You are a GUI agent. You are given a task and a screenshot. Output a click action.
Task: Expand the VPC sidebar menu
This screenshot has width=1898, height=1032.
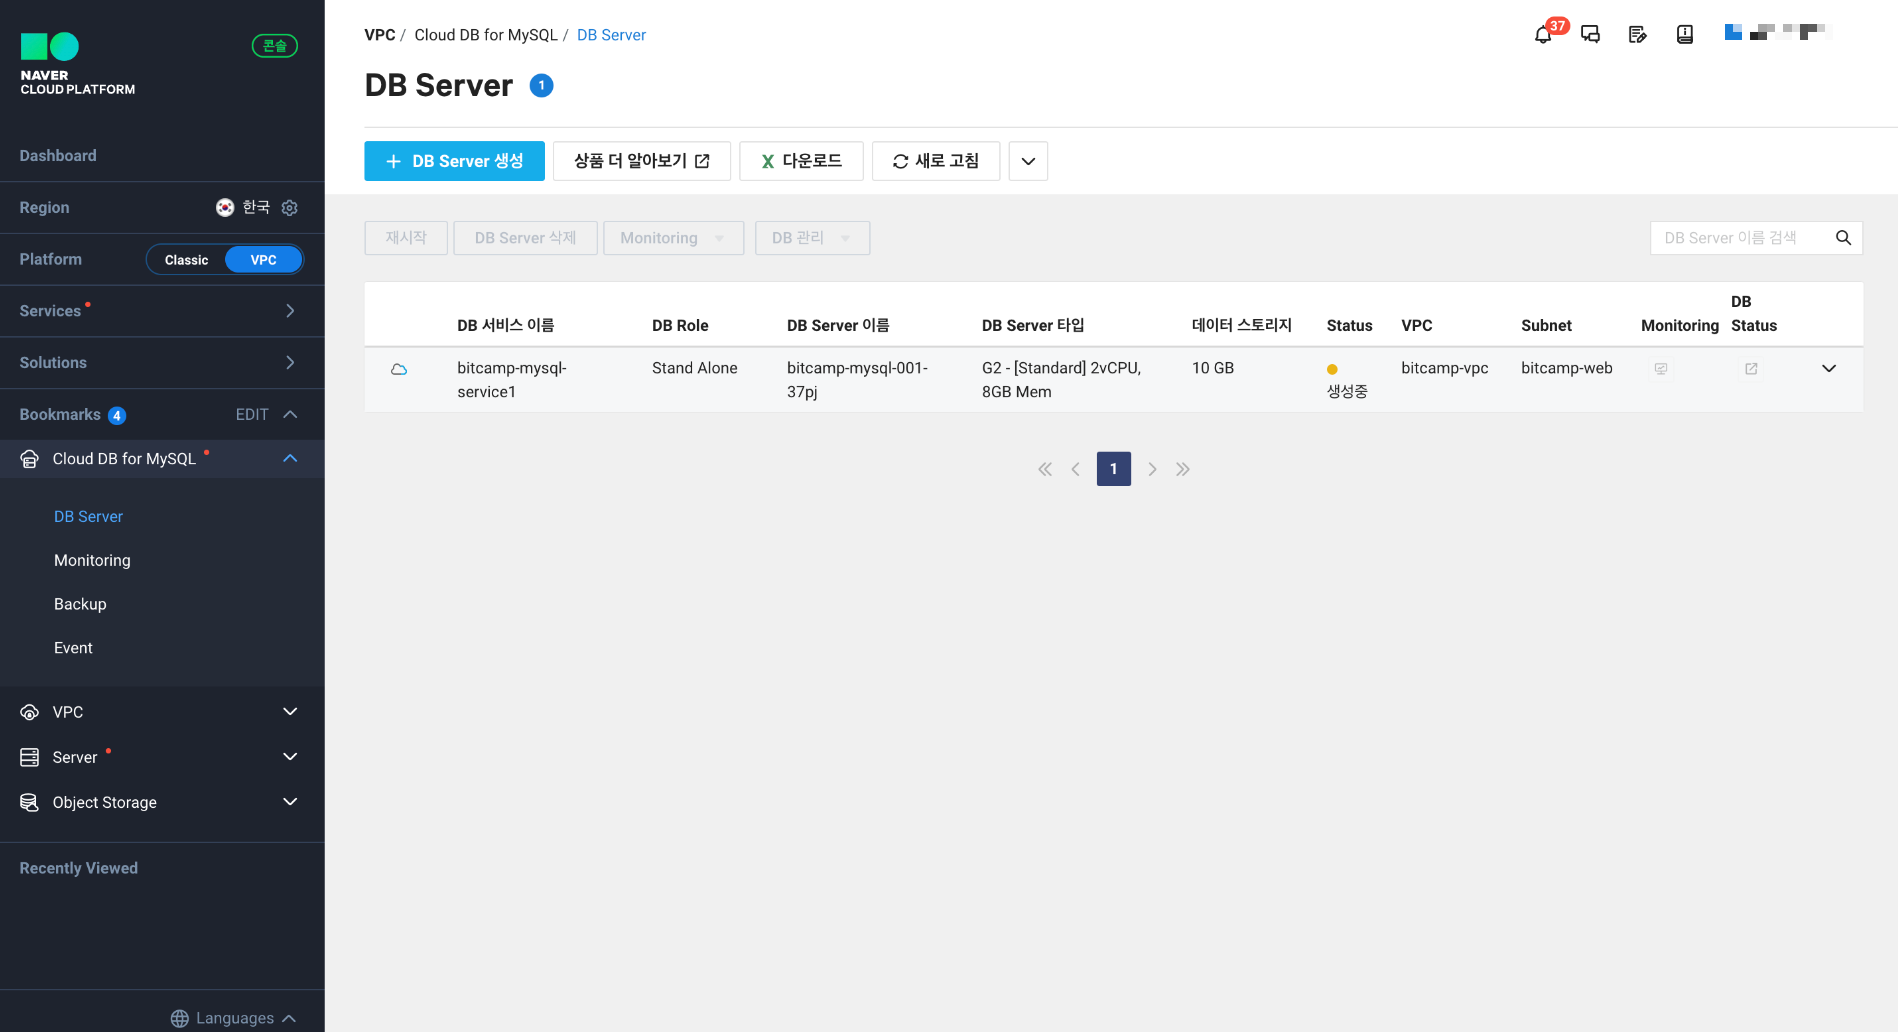click(x=290, y=712)
